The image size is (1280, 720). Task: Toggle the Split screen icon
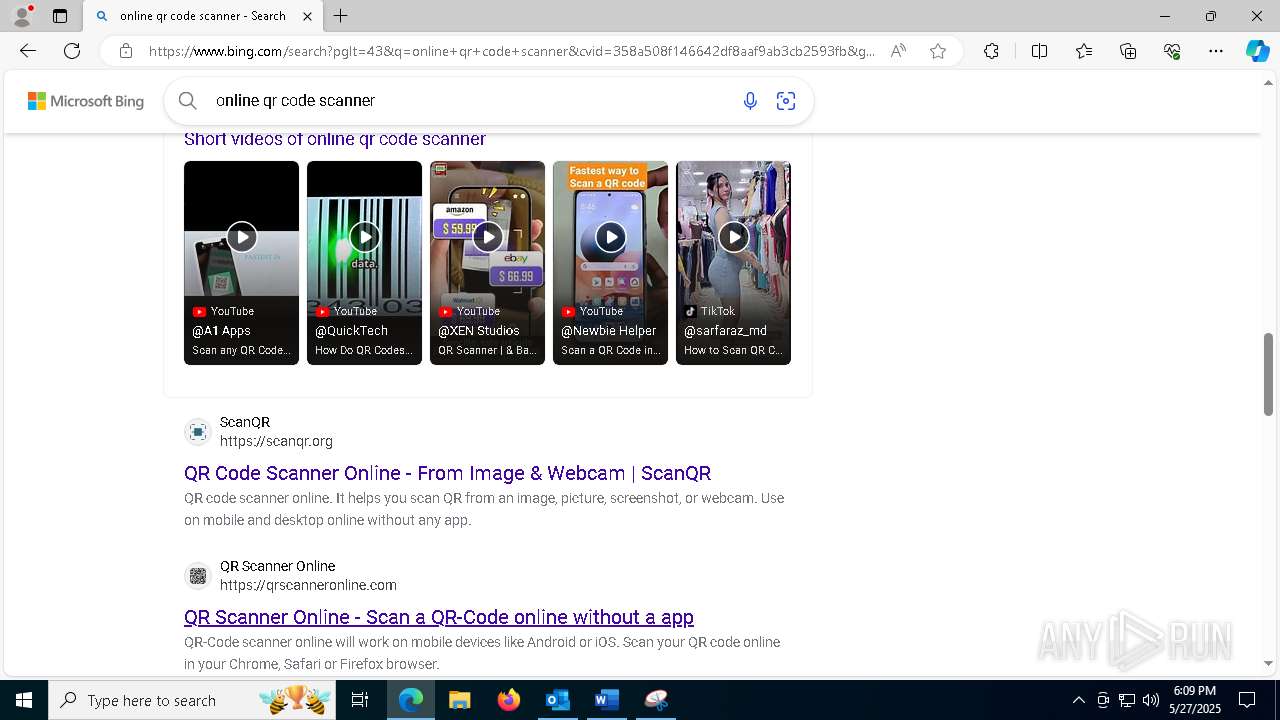click(1039, 51)
